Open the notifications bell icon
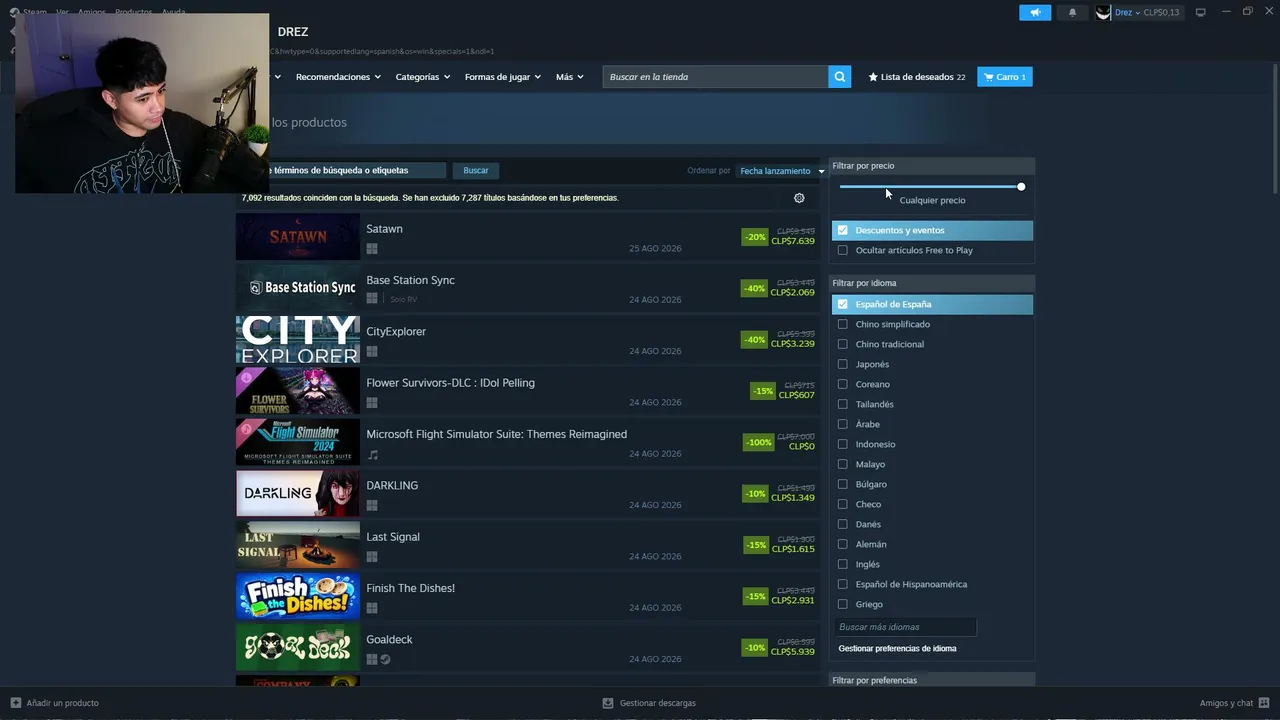This screenshot has height=720, width=1280. tap(1073, 12)
